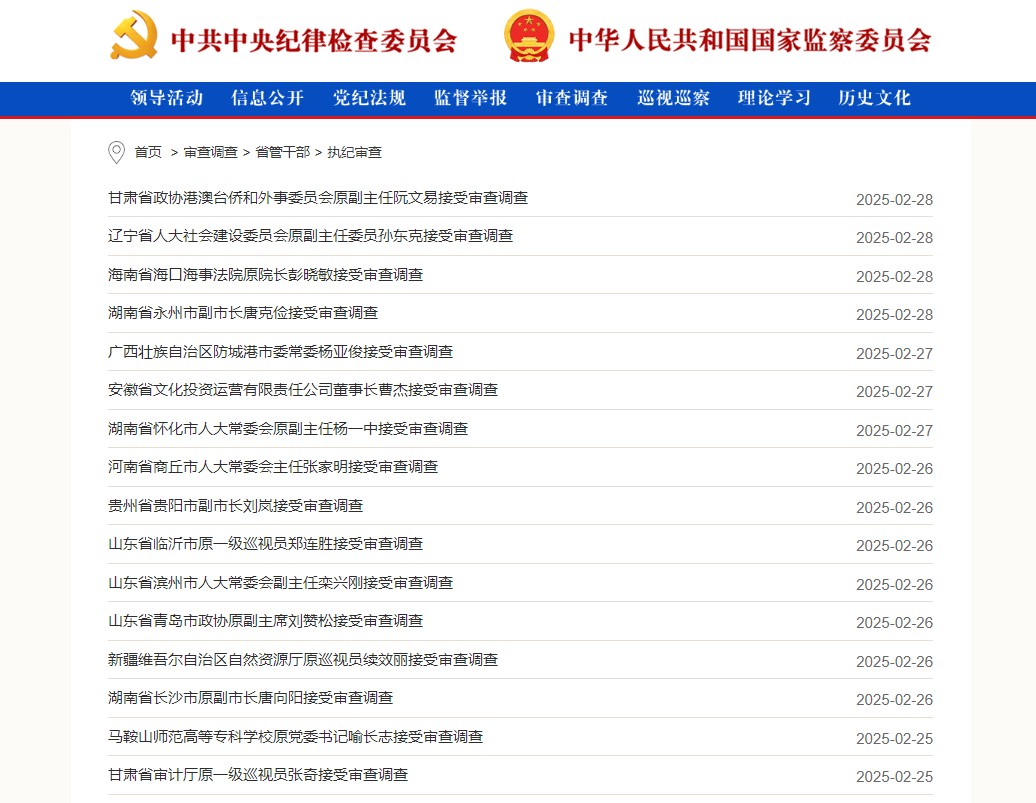Open article about Haikou maritime court 彭晓敏
Image resolution: width=1036 pixels, height=803 pixels.
point(265,275)
